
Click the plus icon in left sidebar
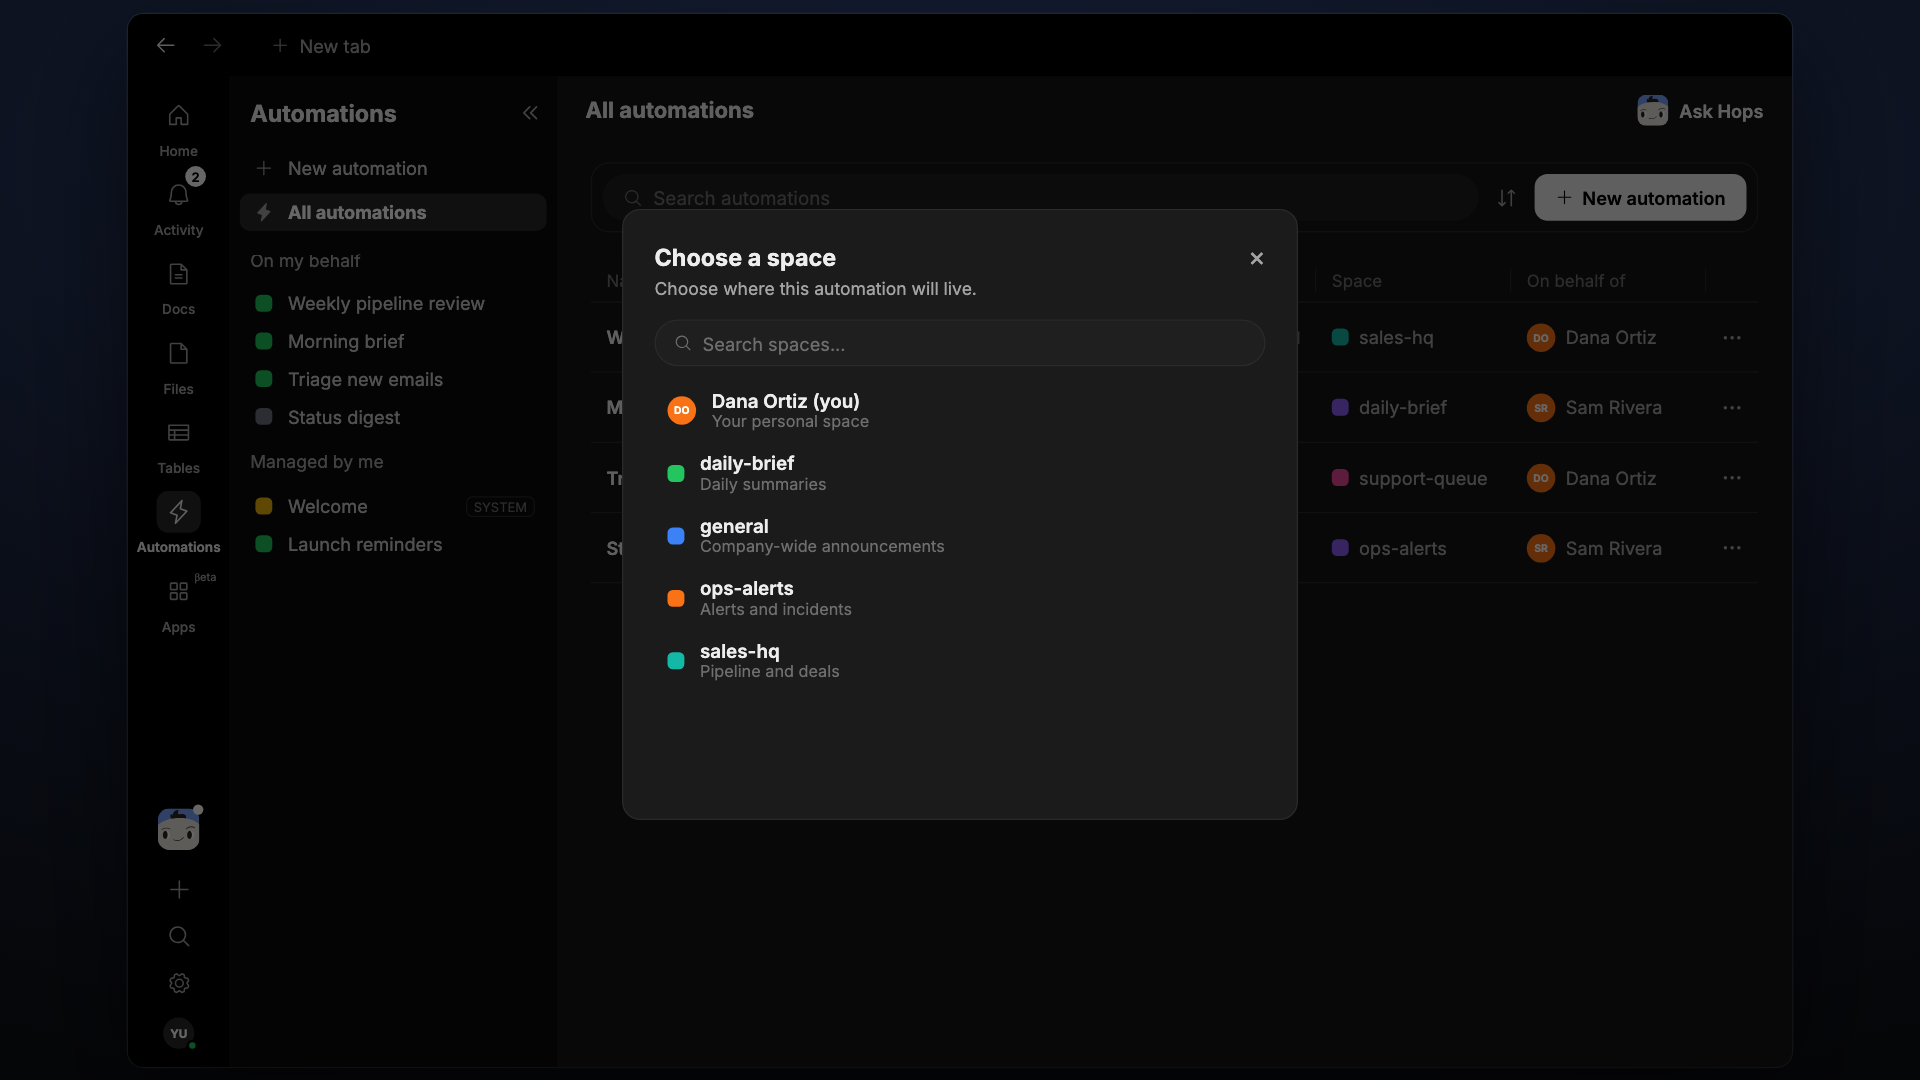(x=179, y=889)
